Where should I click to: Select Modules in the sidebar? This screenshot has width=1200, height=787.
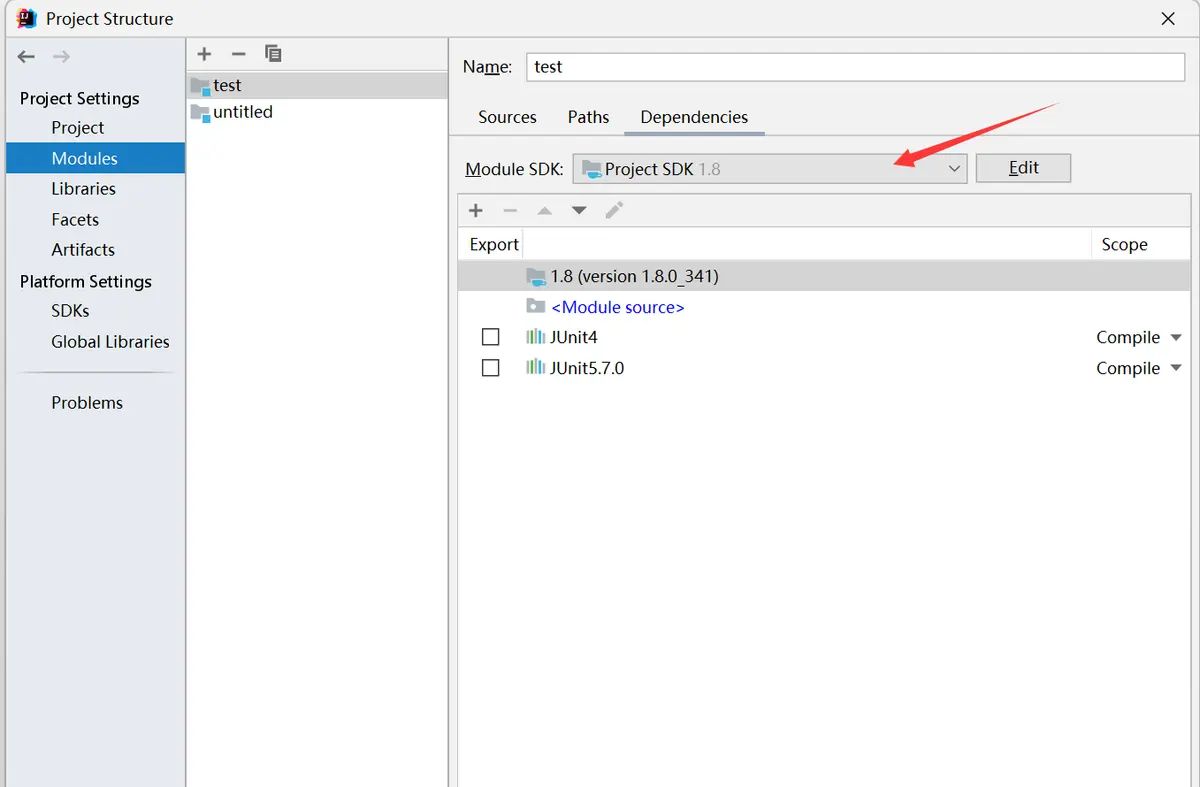[95, 158]
